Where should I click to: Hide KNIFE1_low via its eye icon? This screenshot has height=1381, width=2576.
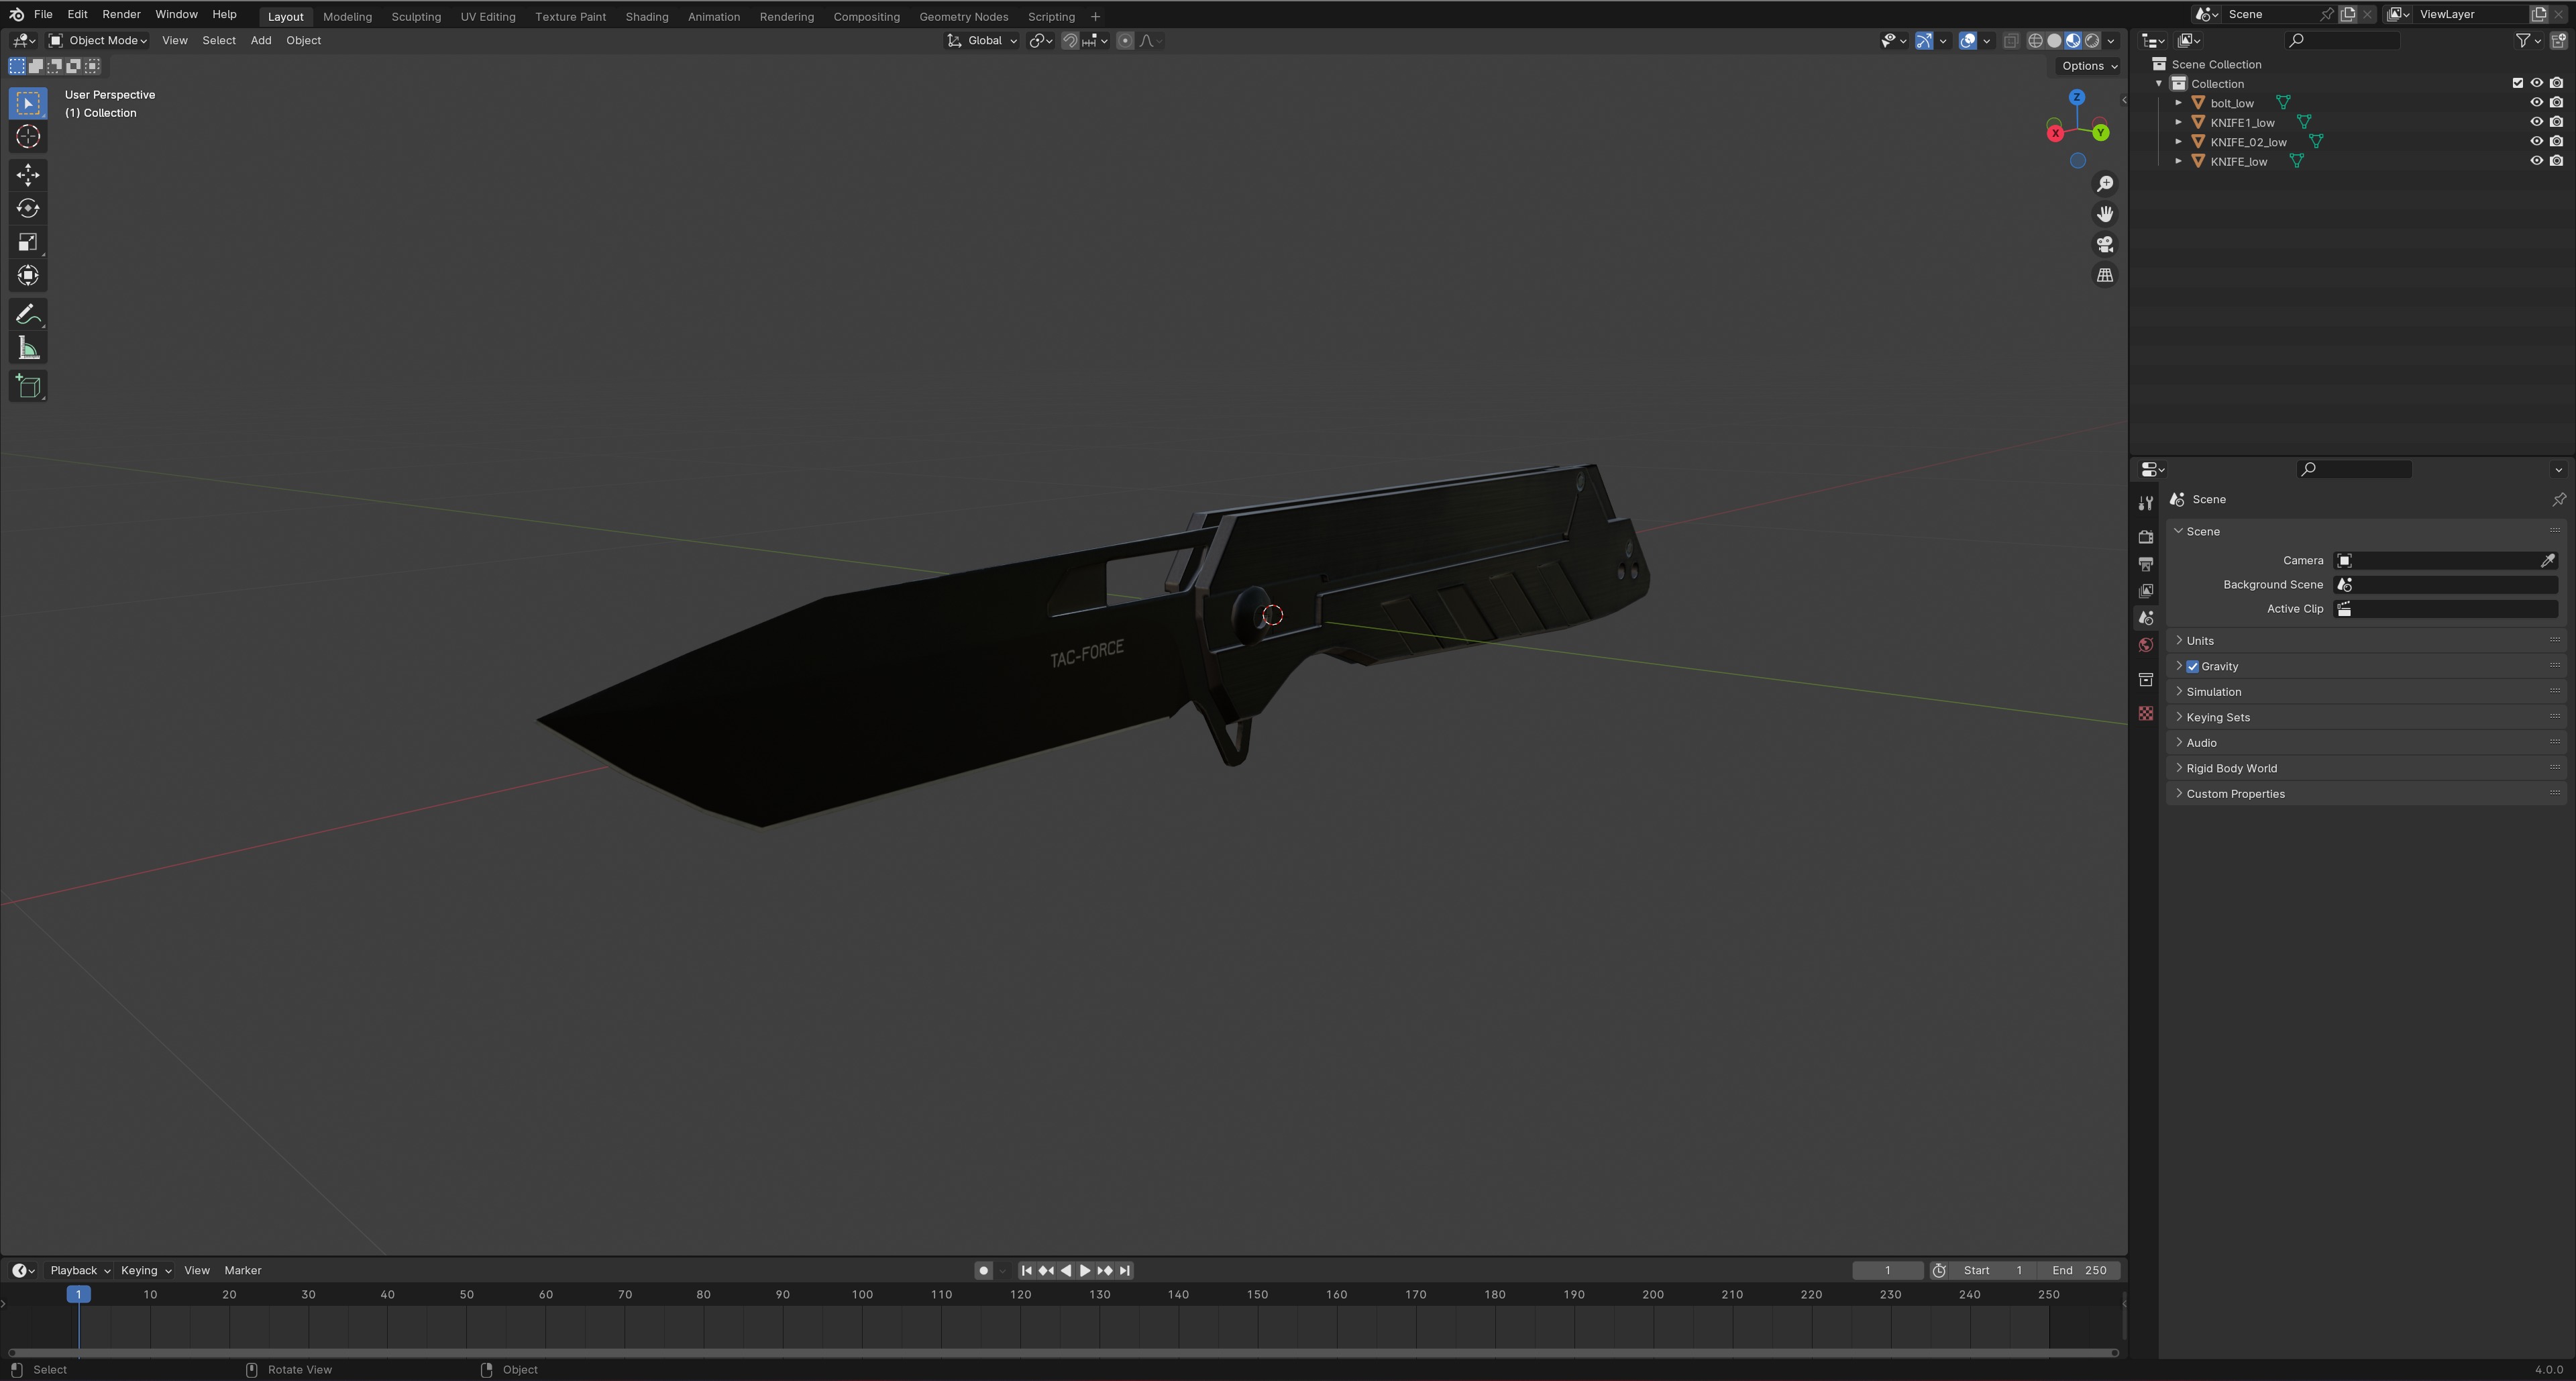tap(2536, 122)
